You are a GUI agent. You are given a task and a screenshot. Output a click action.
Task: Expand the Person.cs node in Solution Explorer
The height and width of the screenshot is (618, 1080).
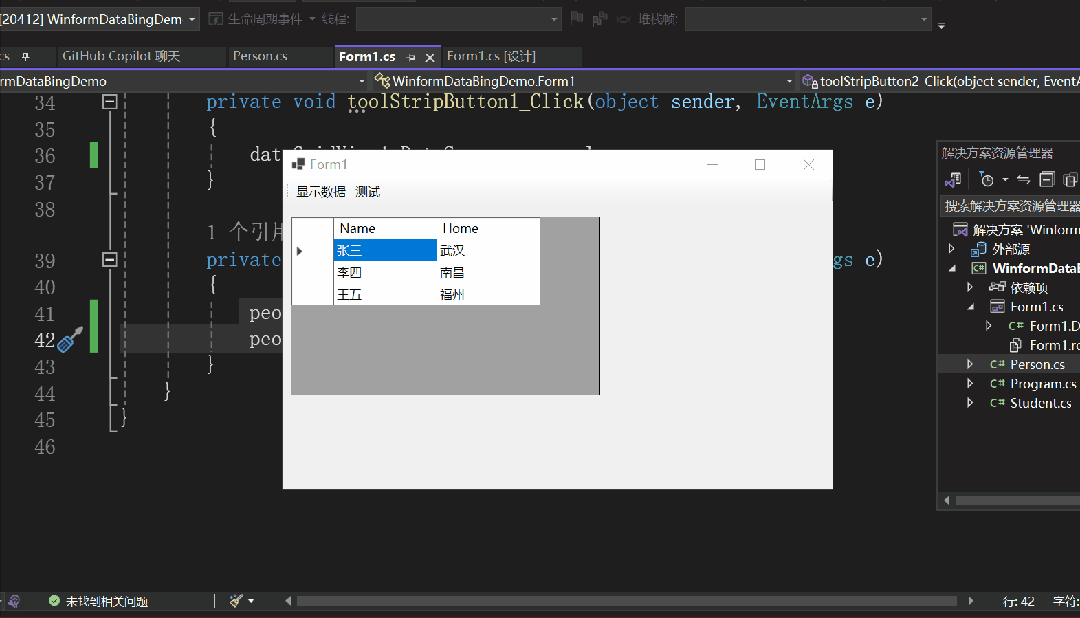click(x=969, y=364)
